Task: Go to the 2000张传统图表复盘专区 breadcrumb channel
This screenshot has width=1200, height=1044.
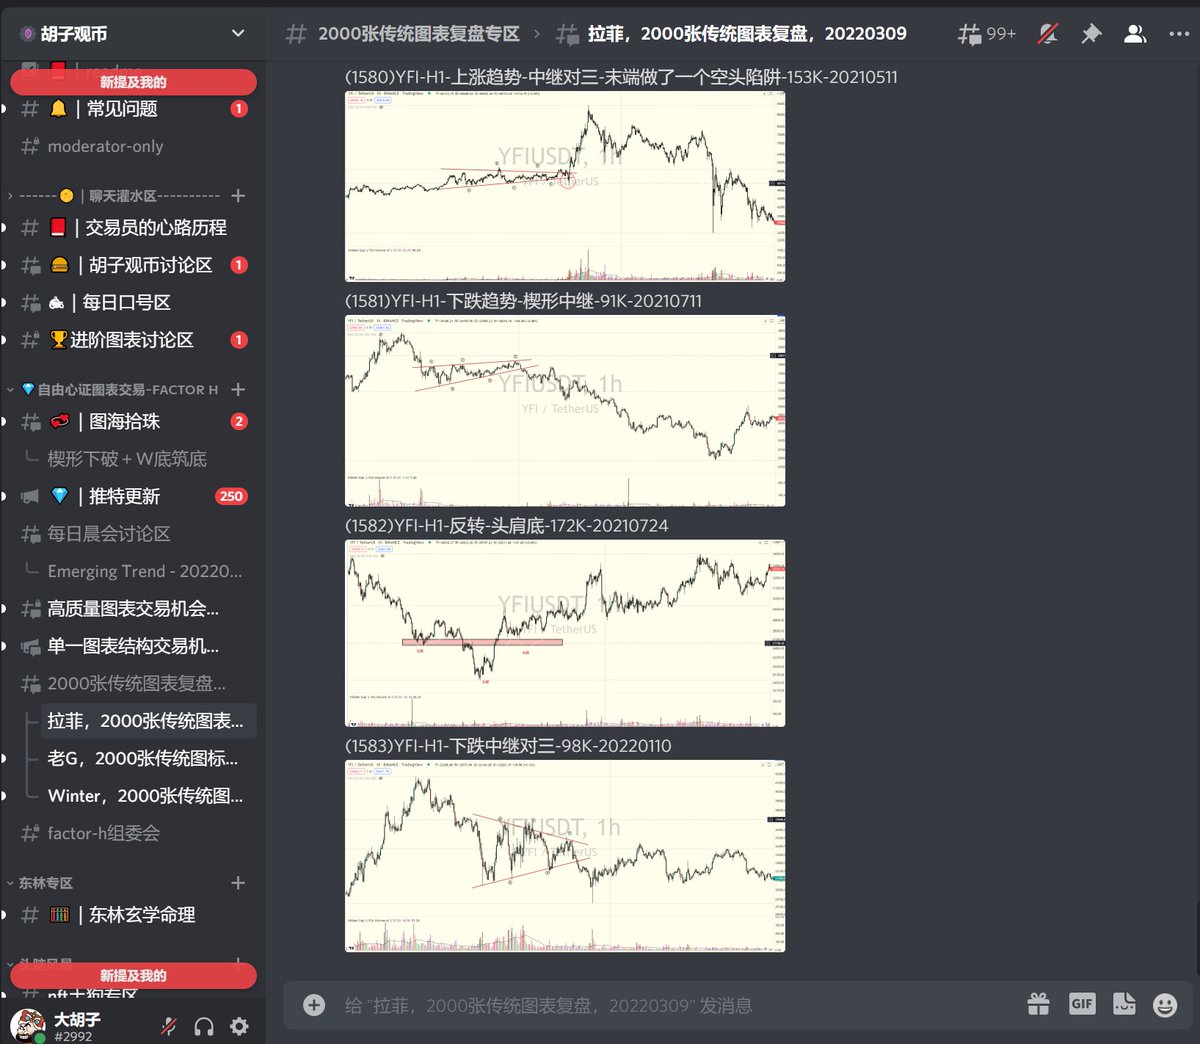Action: point(418,34)
